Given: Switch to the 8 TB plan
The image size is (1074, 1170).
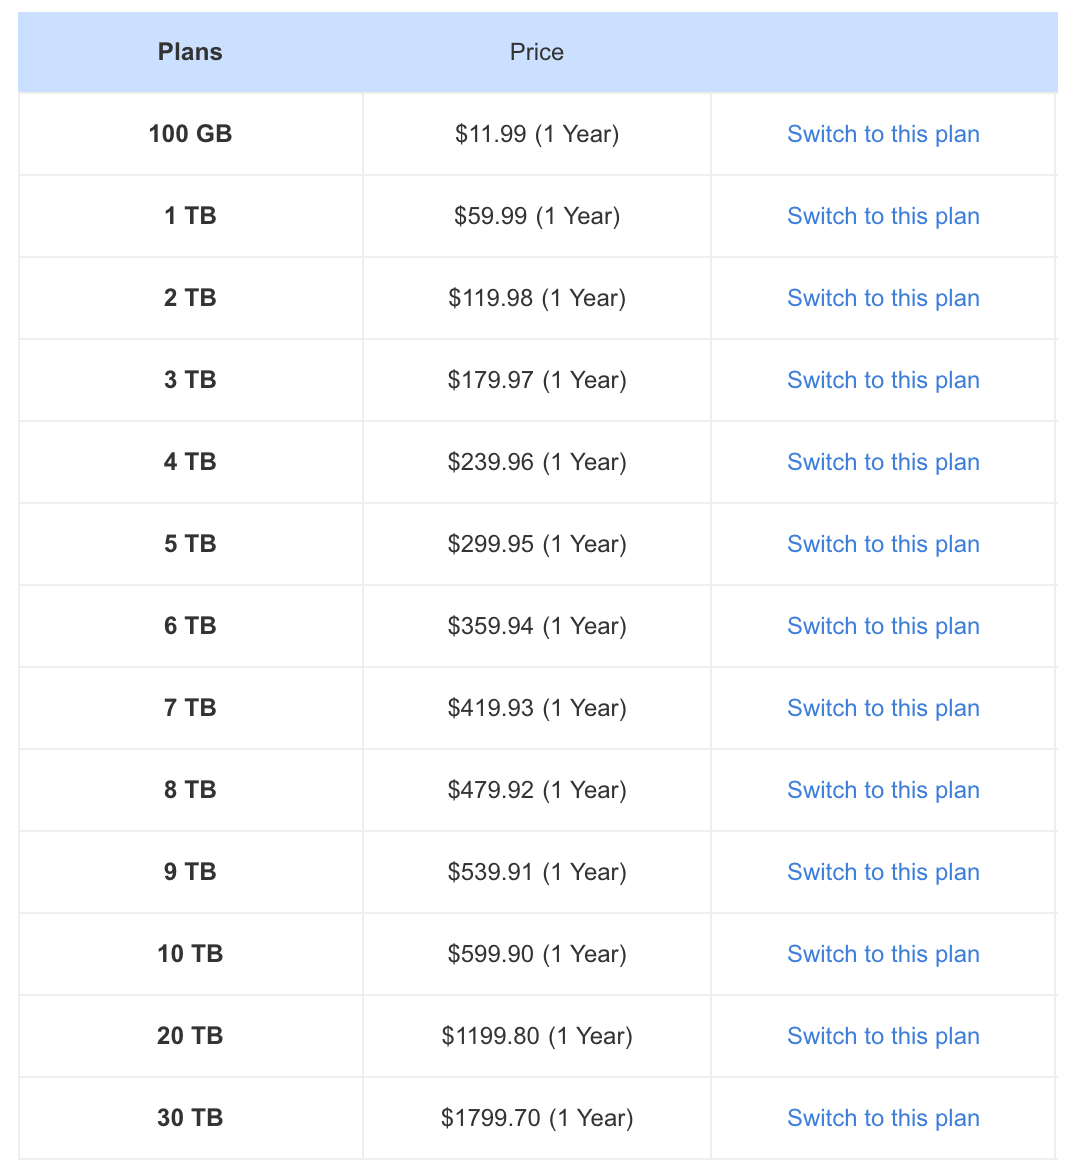Looking at the screenshot, I should (x=883, y=790).
